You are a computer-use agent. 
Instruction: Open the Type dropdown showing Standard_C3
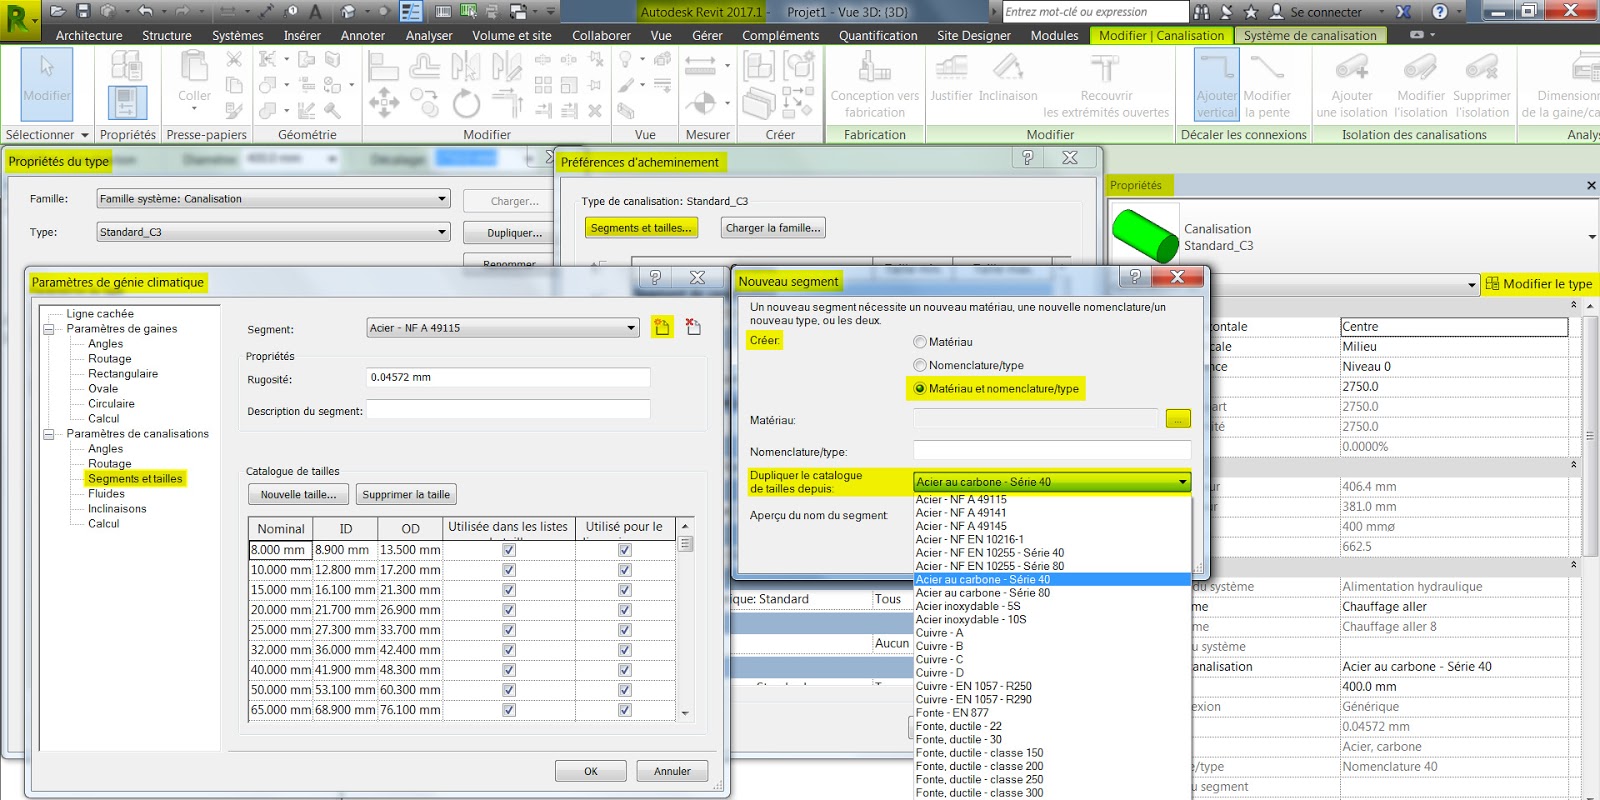tap(273, 232)
